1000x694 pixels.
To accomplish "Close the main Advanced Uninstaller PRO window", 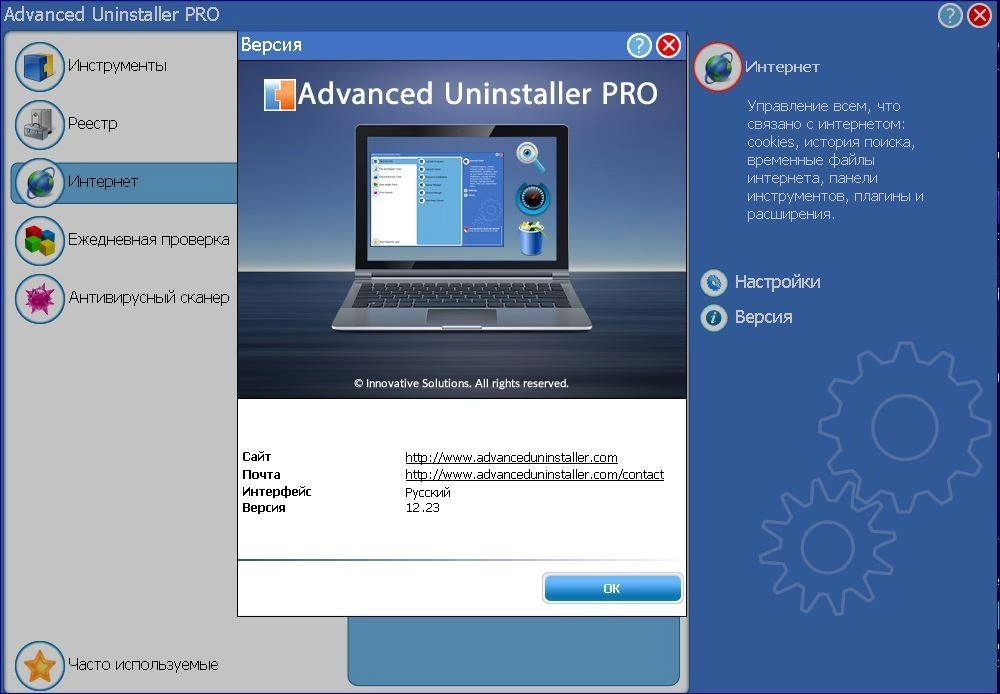I will coord(980,15).
